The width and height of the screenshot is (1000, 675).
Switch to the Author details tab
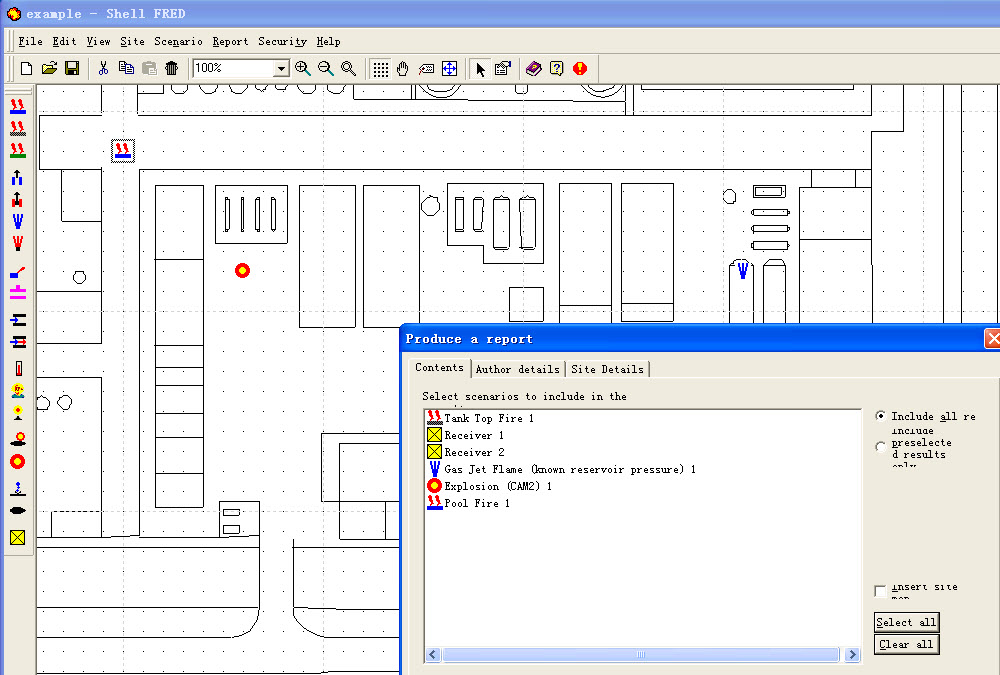[517, 369]
